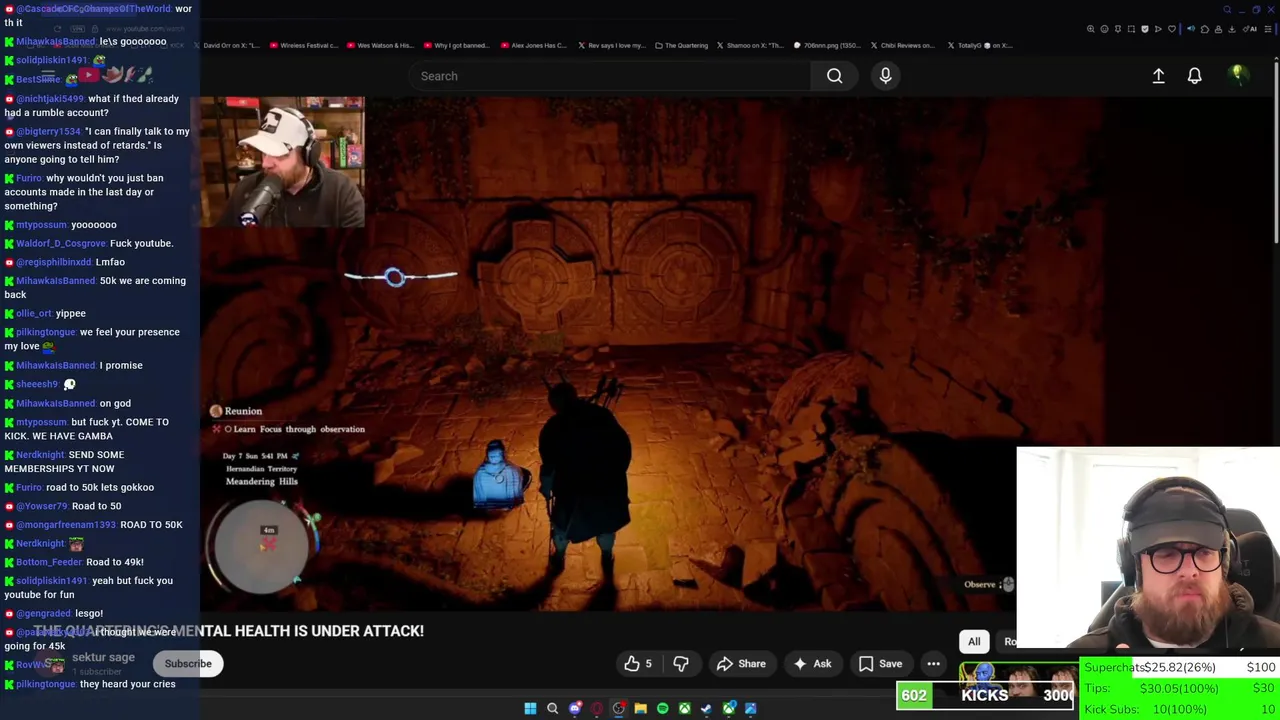The image size is (1280, 720).
Task: Switch to the Wes Watson & His tab
Action: [379, 45]
